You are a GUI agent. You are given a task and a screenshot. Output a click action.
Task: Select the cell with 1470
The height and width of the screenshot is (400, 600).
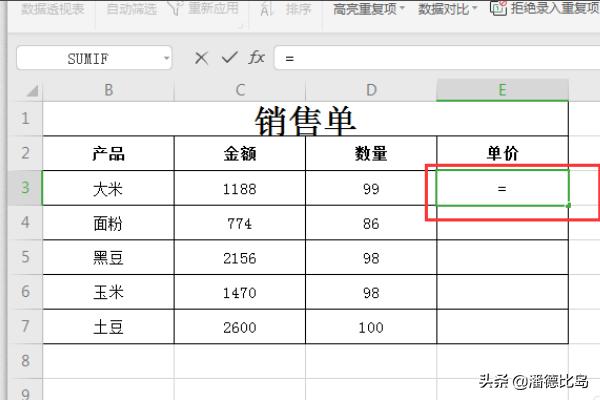point(240,292)
